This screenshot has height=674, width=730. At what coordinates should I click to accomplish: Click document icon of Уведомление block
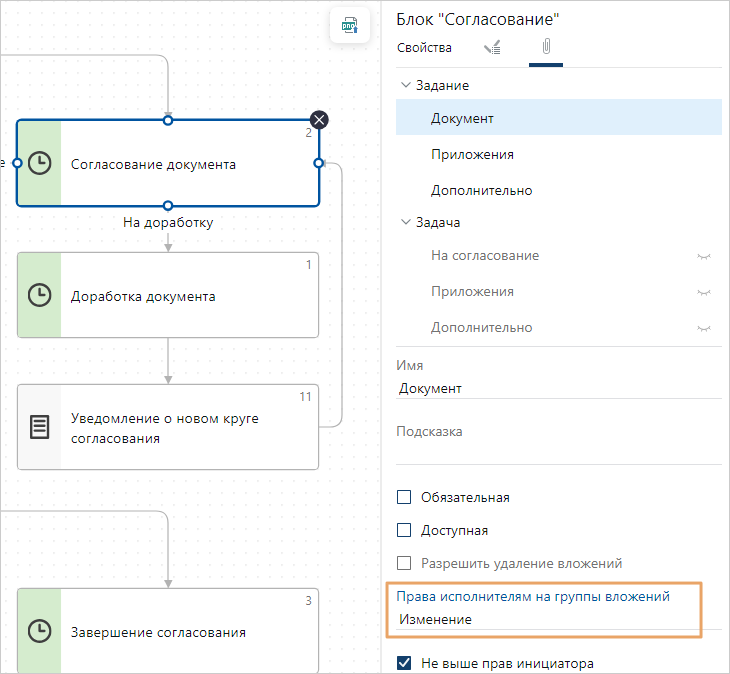[39, 428]
